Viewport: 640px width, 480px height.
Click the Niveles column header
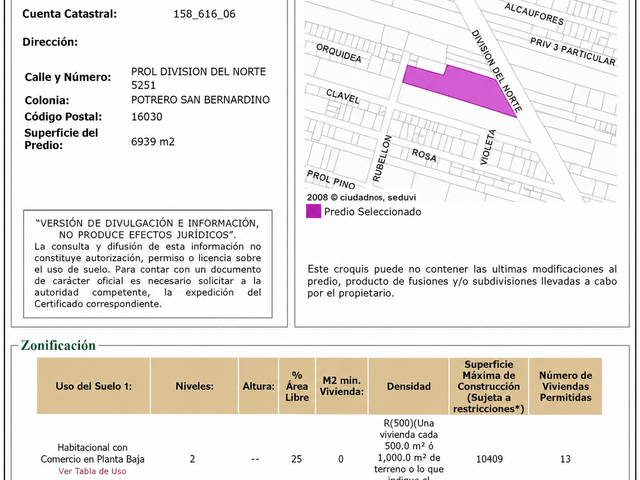[194, 386]
